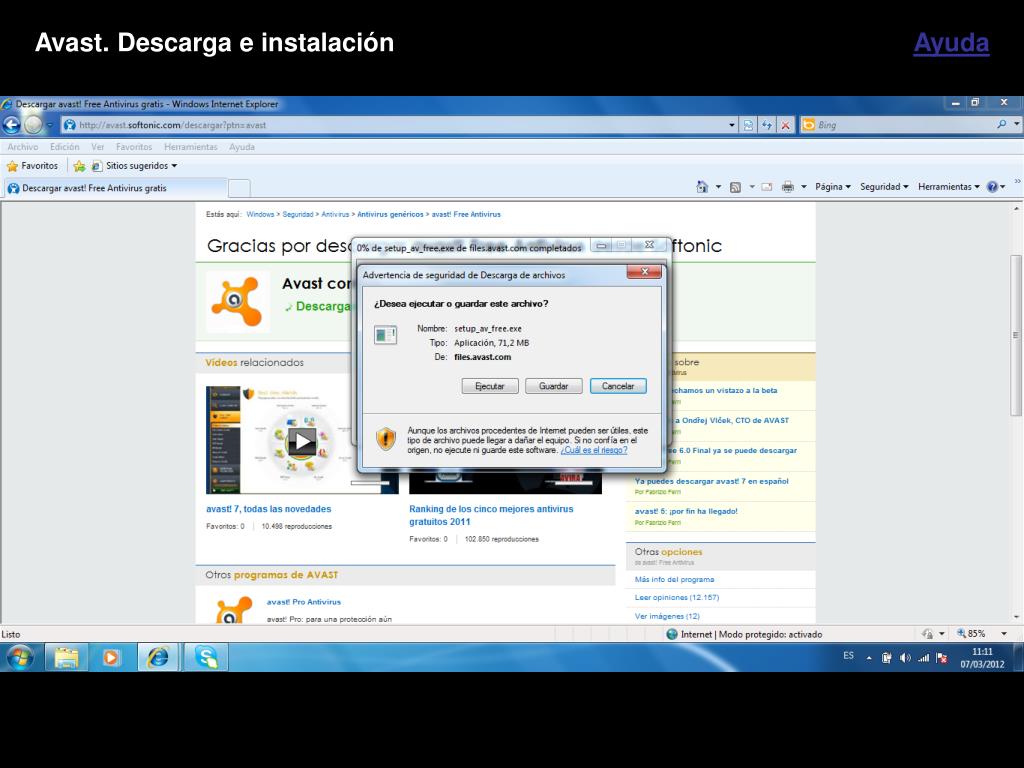Open the Edición menu
The image size is (1024, 768).
point(65,147)
